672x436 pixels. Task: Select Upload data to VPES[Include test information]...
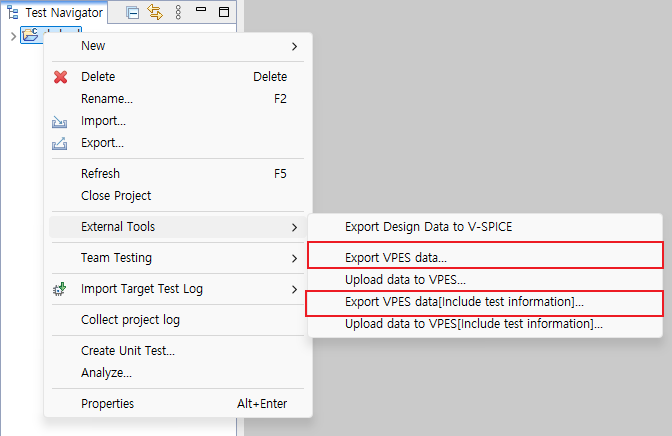click(x=485, y=324)
